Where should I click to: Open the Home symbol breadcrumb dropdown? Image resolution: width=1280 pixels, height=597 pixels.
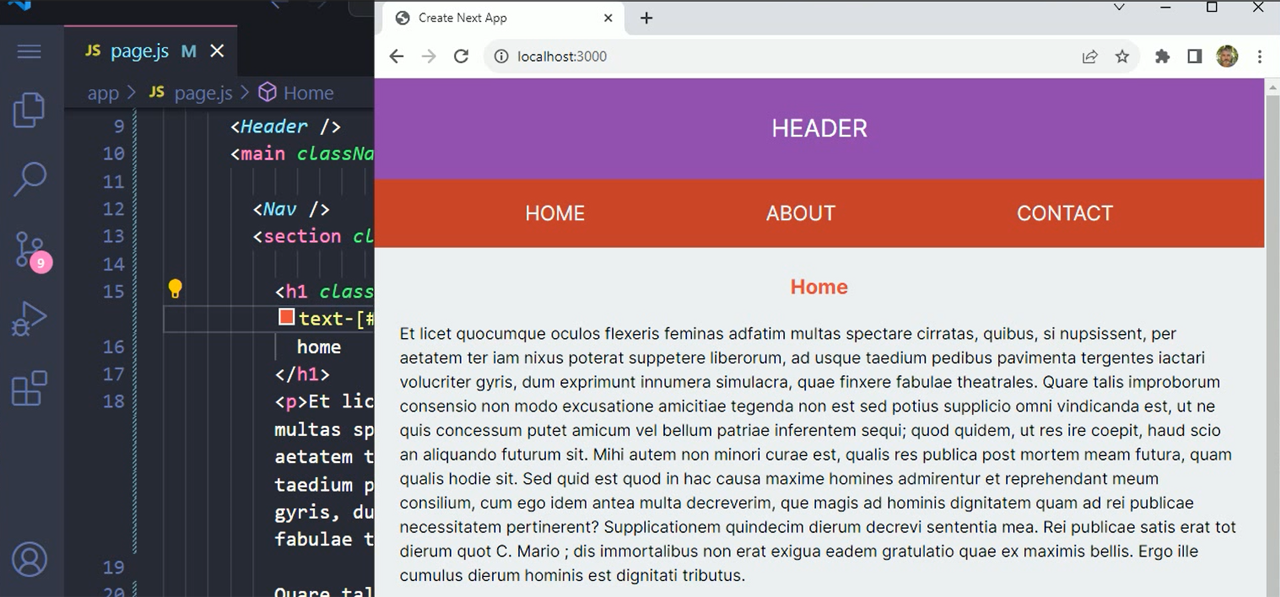click(308, 92)
